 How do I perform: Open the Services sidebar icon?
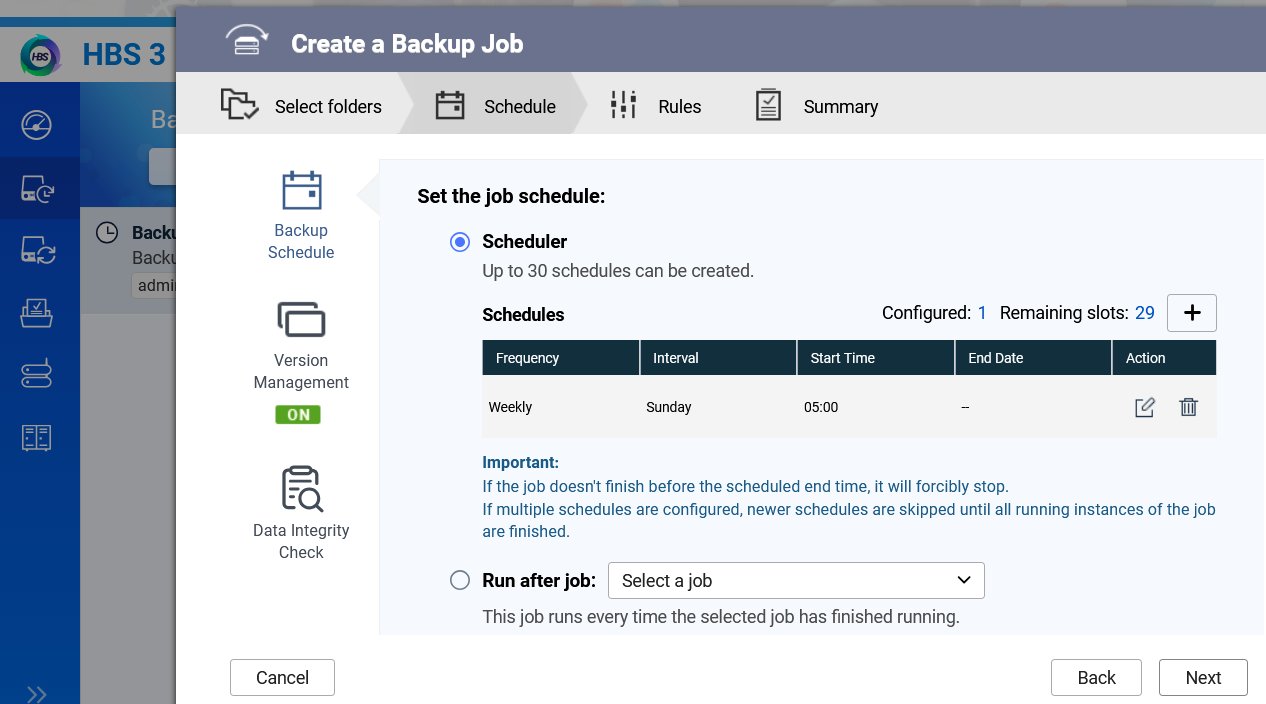click(37, 437)
